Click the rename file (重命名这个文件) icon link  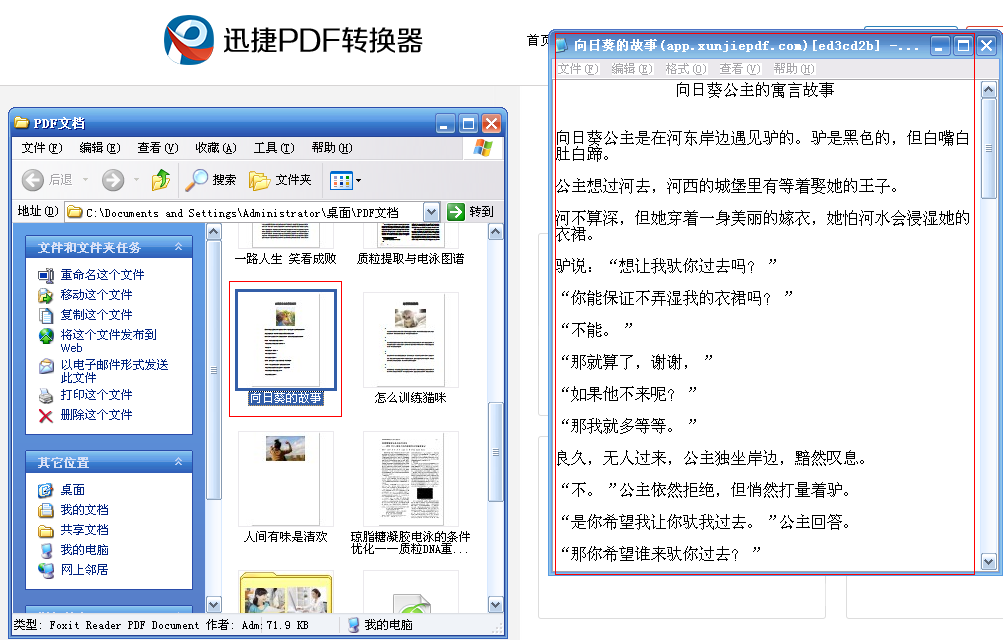pyautogui.click(x=46, y=275)
